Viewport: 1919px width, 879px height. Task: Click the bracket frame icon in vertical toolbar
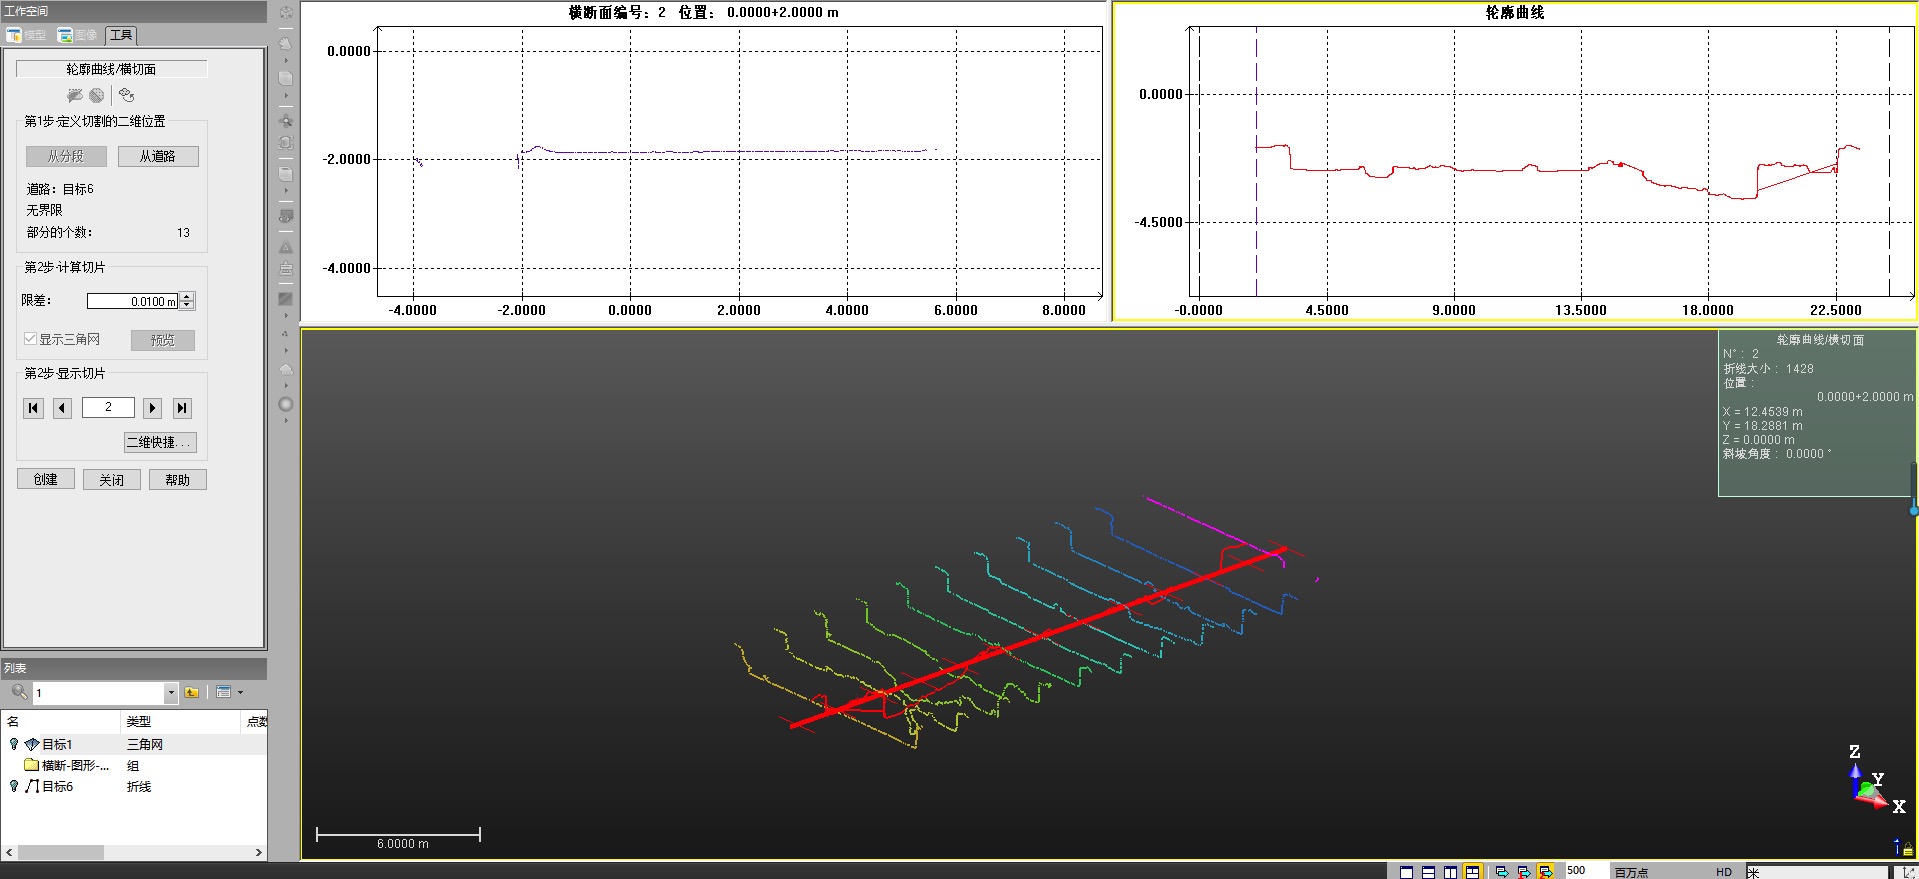[286, 143]
